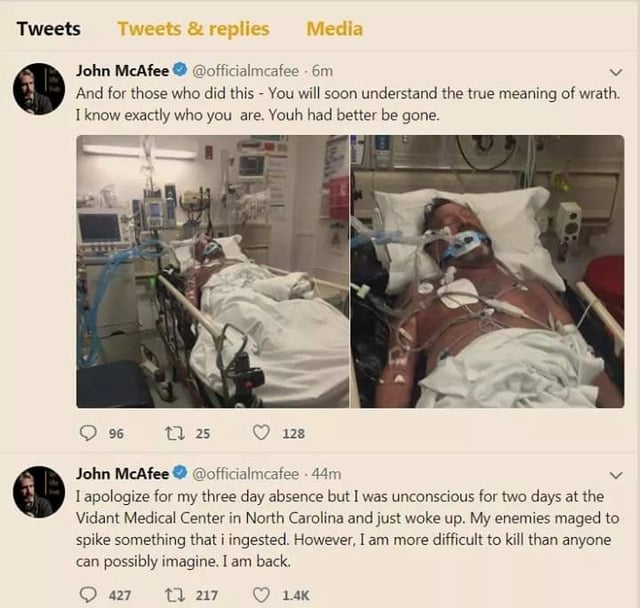The width and height of the screenshot is (640, 608).
Task: Reply to the wrath tweet
Action: coord(87,434)
